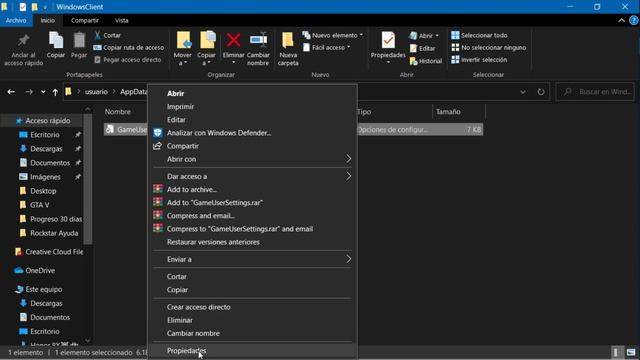Go forward with the right arrow
This screenshot has height=360, width=640.
(29, 92)
